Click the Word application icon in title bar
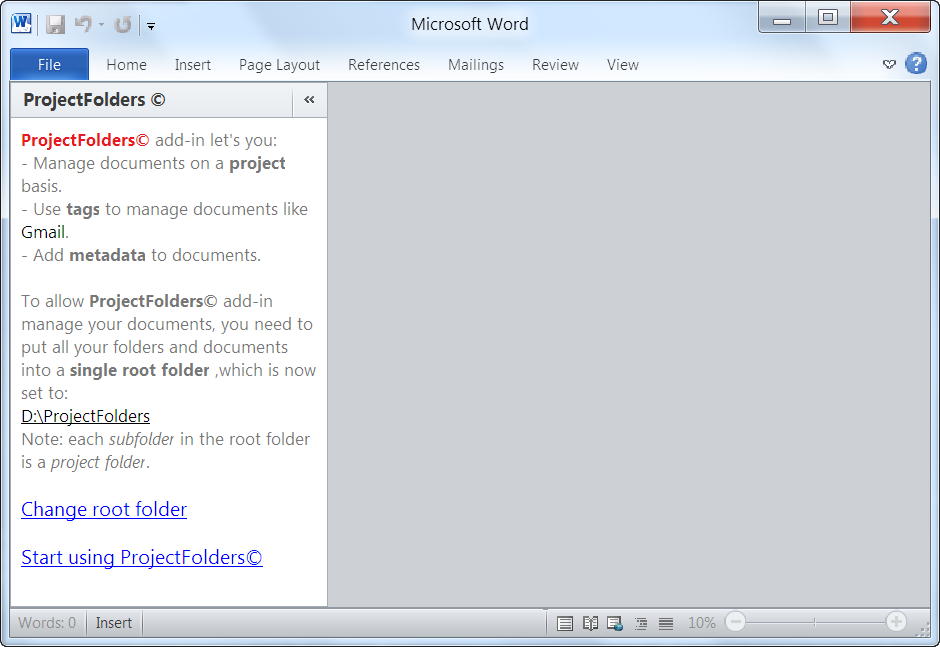Screen dimensions: 940x647 point(21,24)
